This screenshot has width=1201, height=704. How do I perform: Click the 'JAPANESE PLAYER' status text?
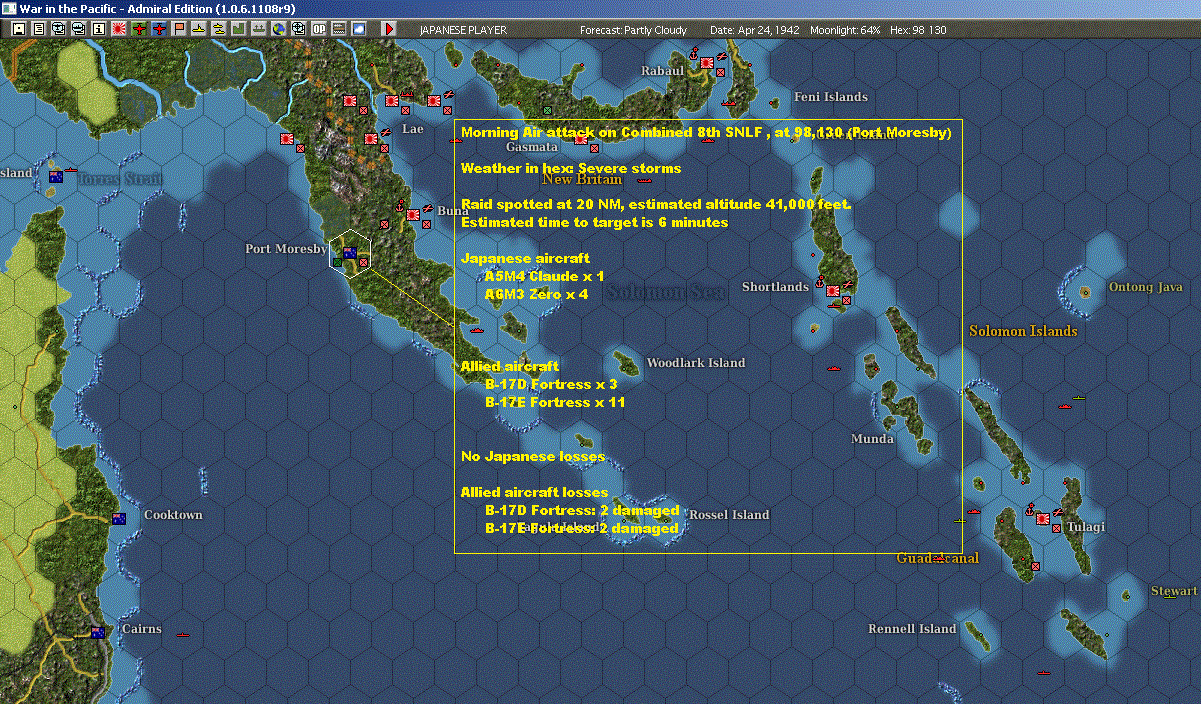coord(463,30)
